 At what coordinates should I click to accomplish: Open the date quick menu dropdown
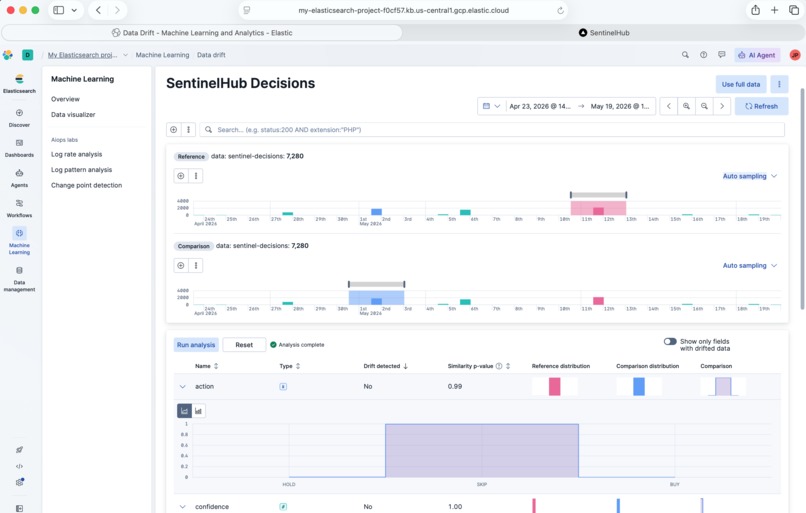coord(491,106)
